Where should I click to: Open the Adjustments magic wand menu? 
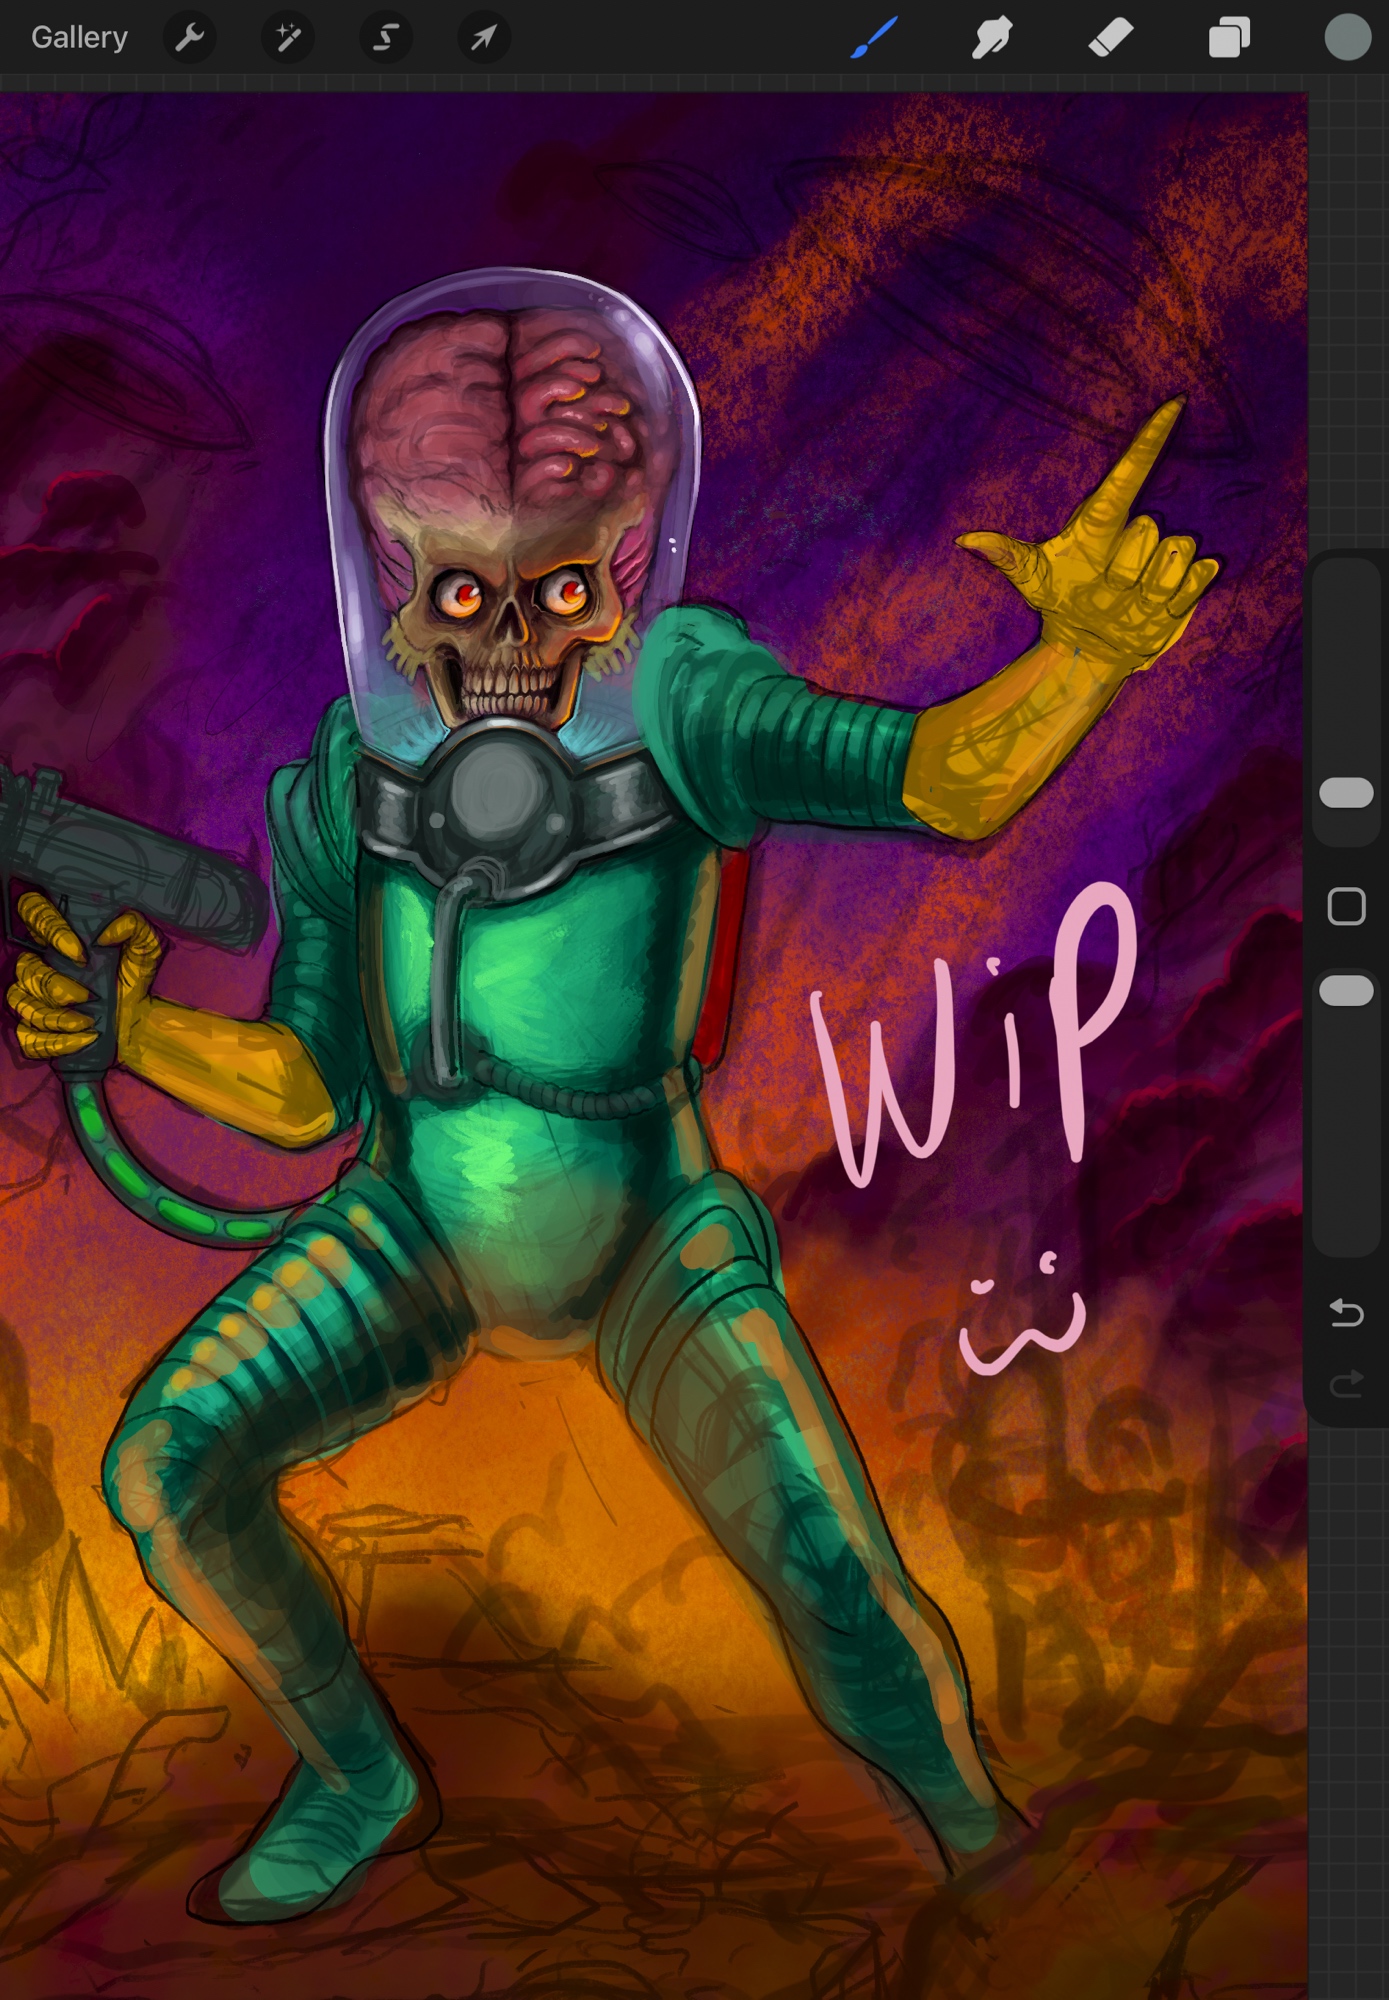(x=288, y=38)
